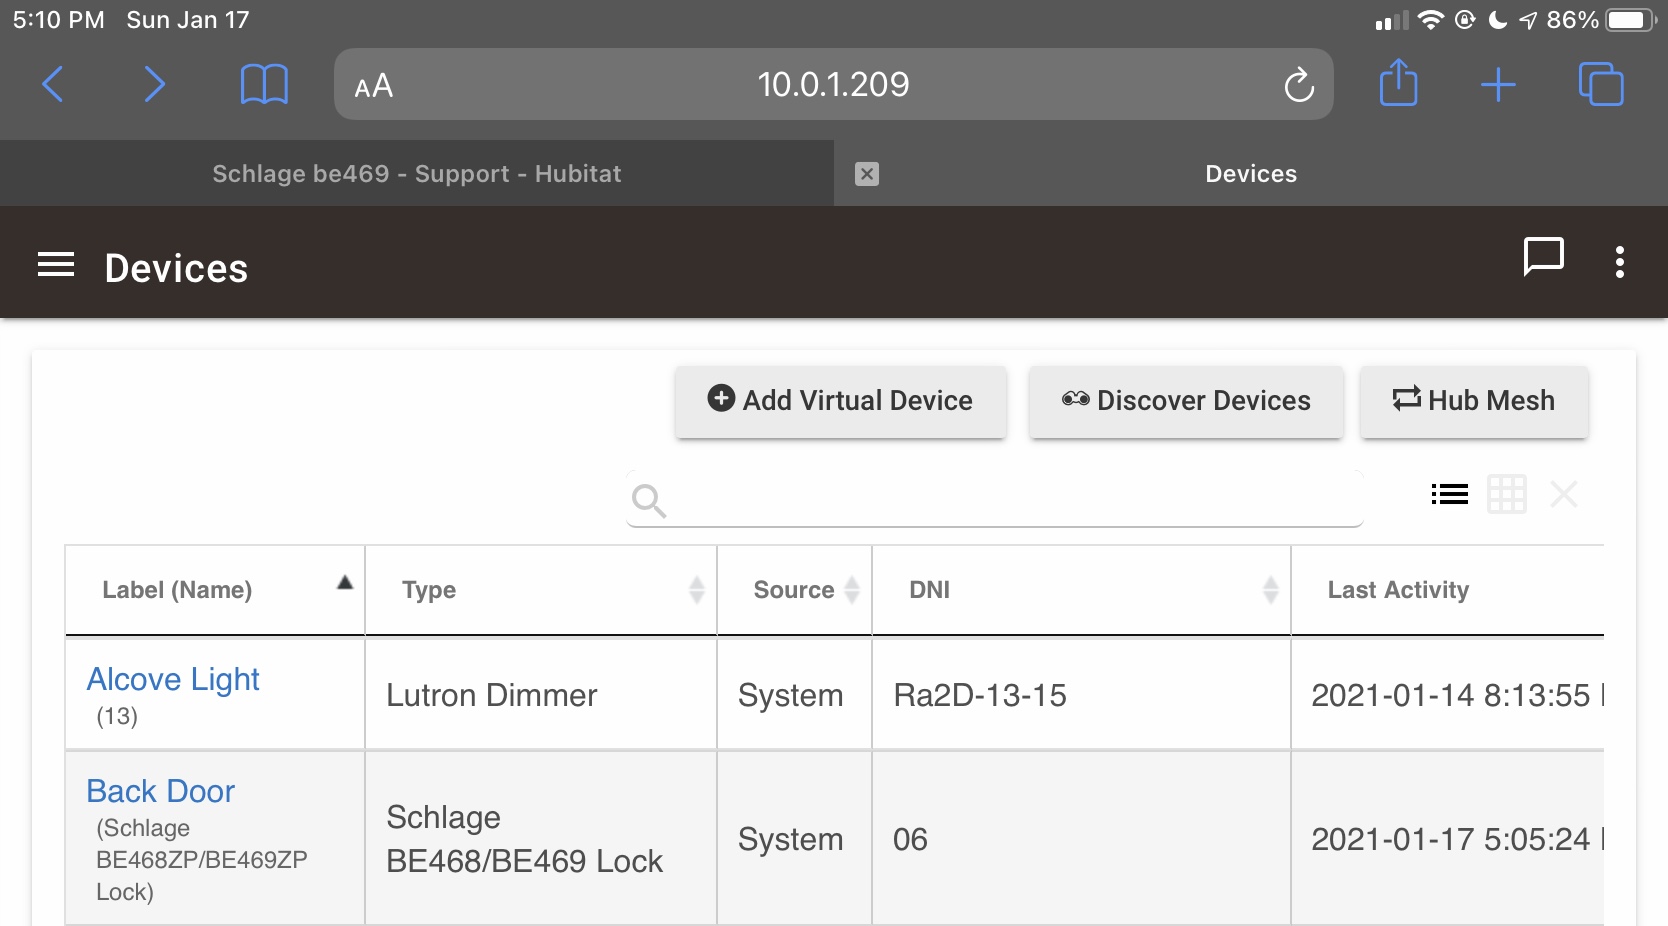
Task: Sort by Label (Name) column arrow
Action: click(345, 583)
